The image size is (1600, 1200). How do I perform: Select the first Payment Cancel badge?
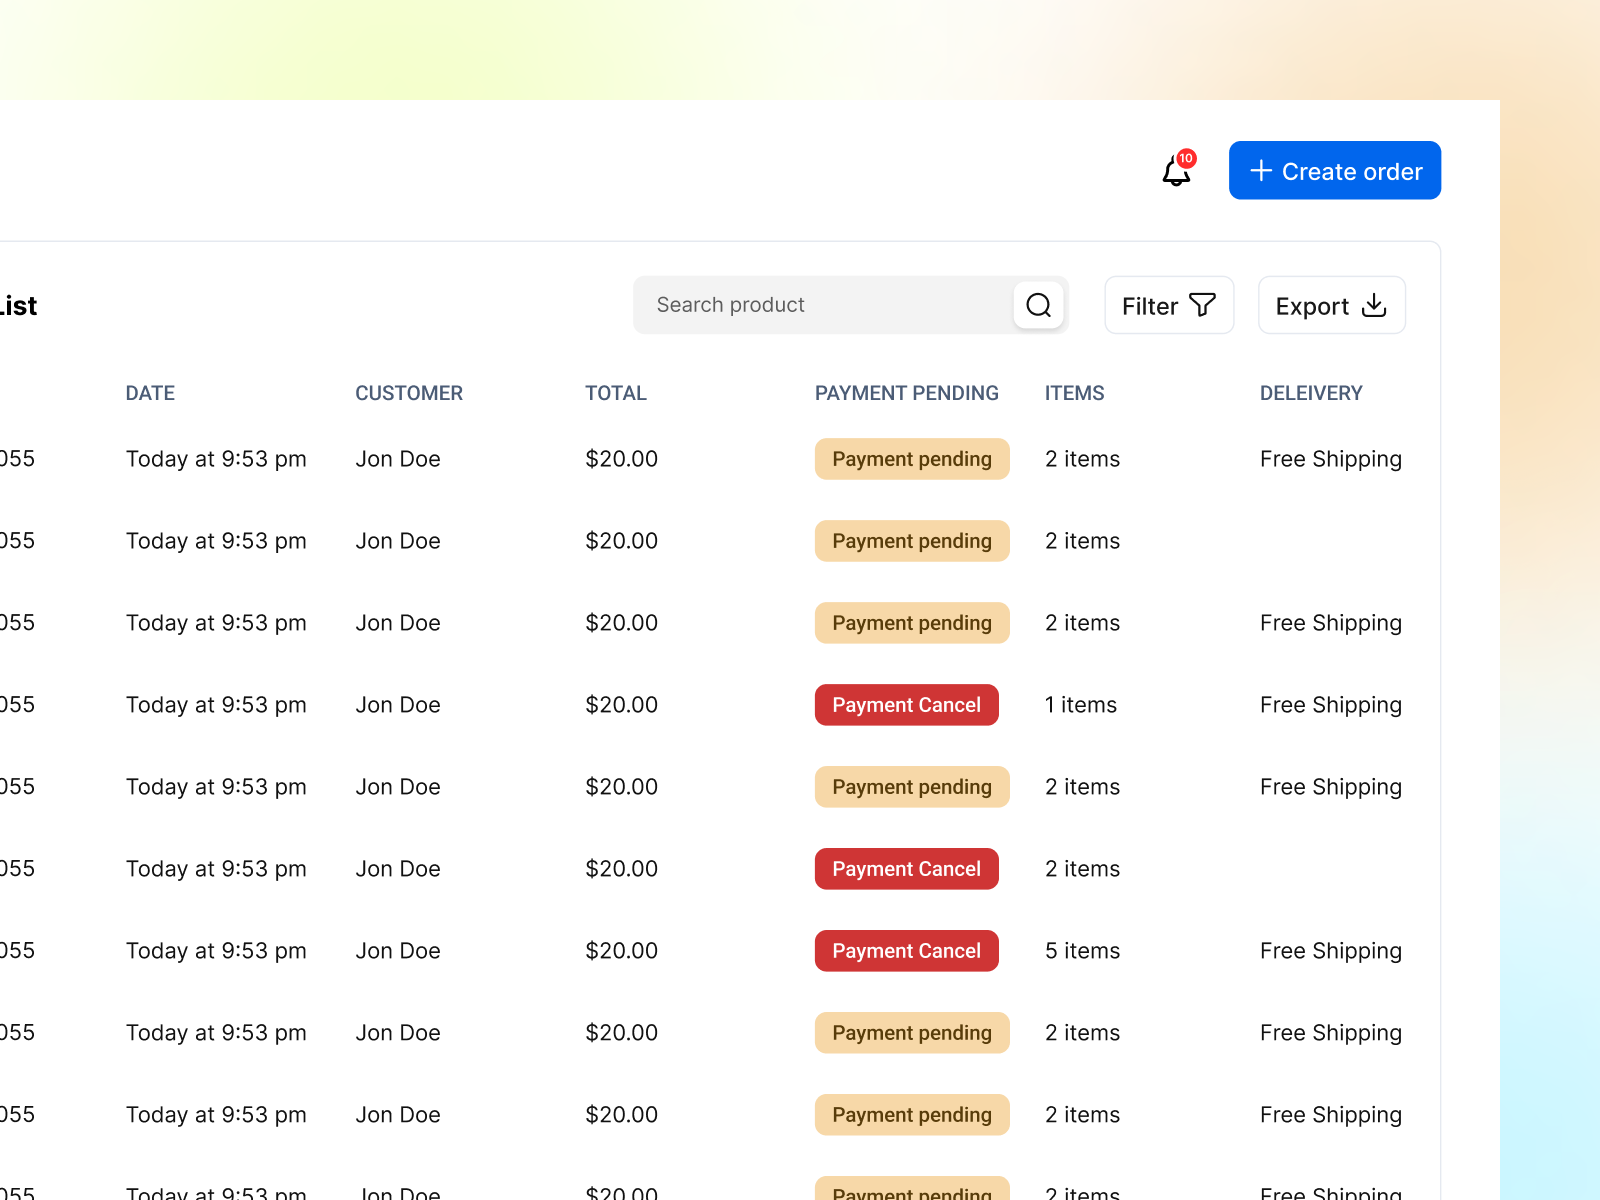coord(906,704)
